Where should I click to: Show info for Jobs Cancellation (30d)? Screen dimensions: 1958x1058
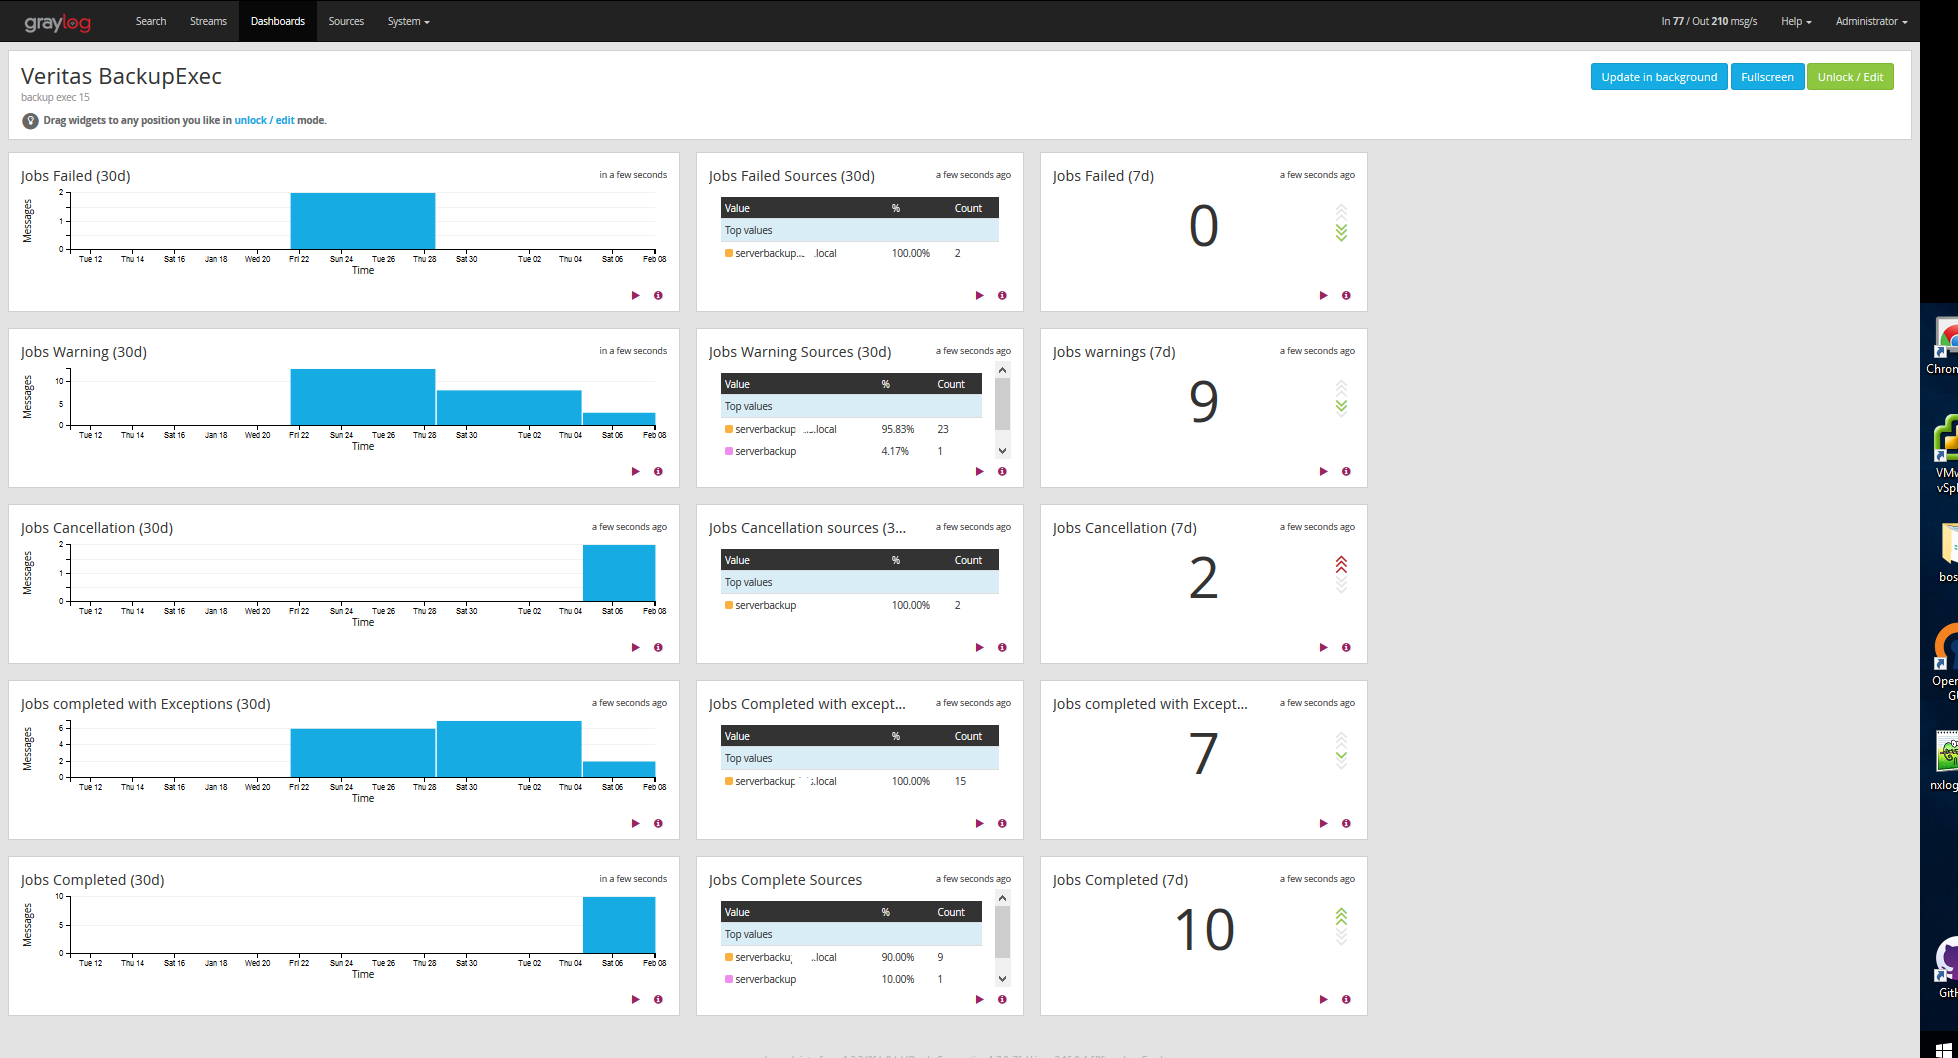coord(658,647)
